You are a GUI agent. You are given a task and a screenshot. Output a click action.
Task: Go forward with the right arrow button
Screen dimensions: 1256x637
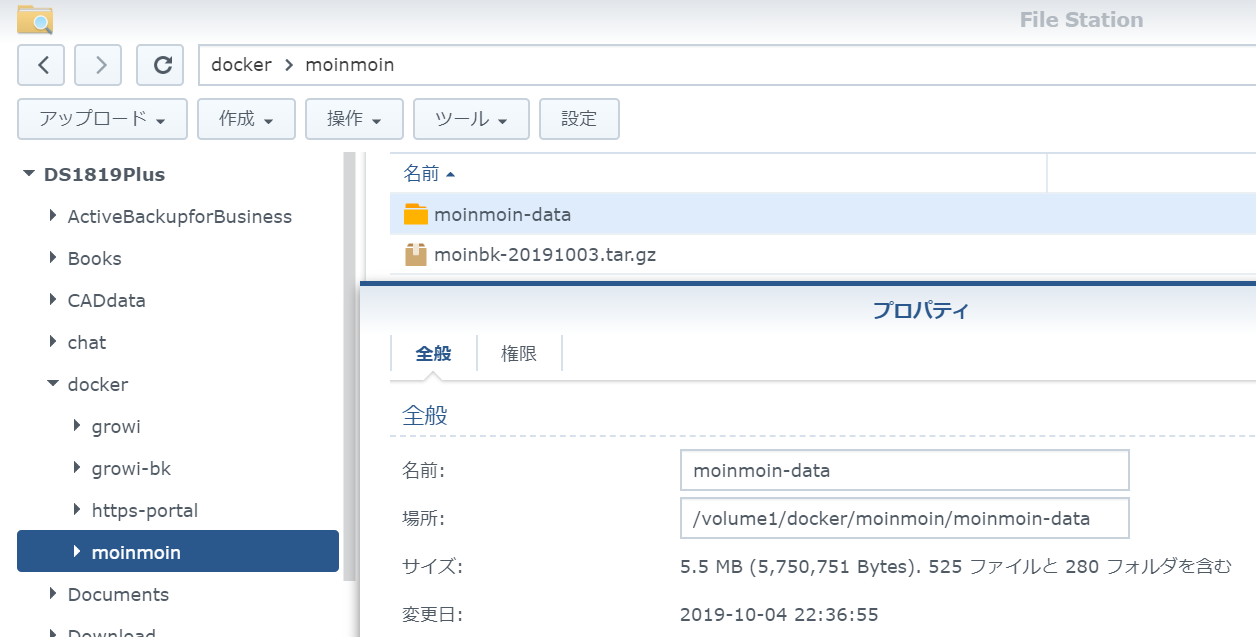[100, 66]
